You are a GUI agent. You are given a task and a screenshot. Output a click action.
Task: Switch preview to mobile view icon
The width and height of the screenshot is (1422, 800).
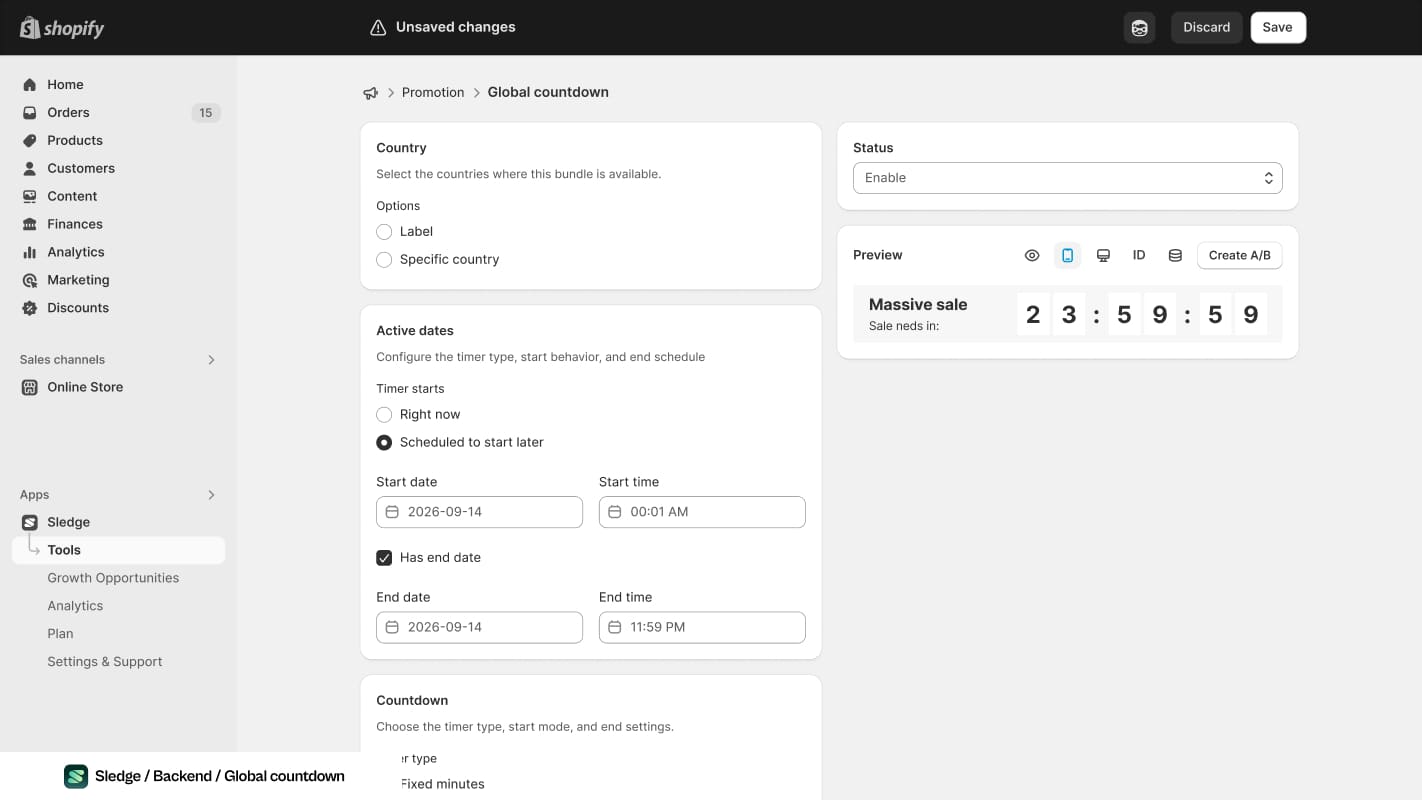1068,256
